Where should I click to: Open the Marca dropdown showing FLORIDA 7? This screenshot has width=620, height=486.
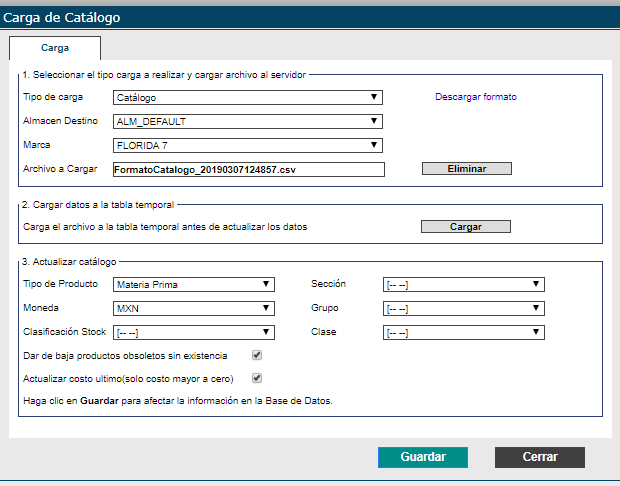248,146
